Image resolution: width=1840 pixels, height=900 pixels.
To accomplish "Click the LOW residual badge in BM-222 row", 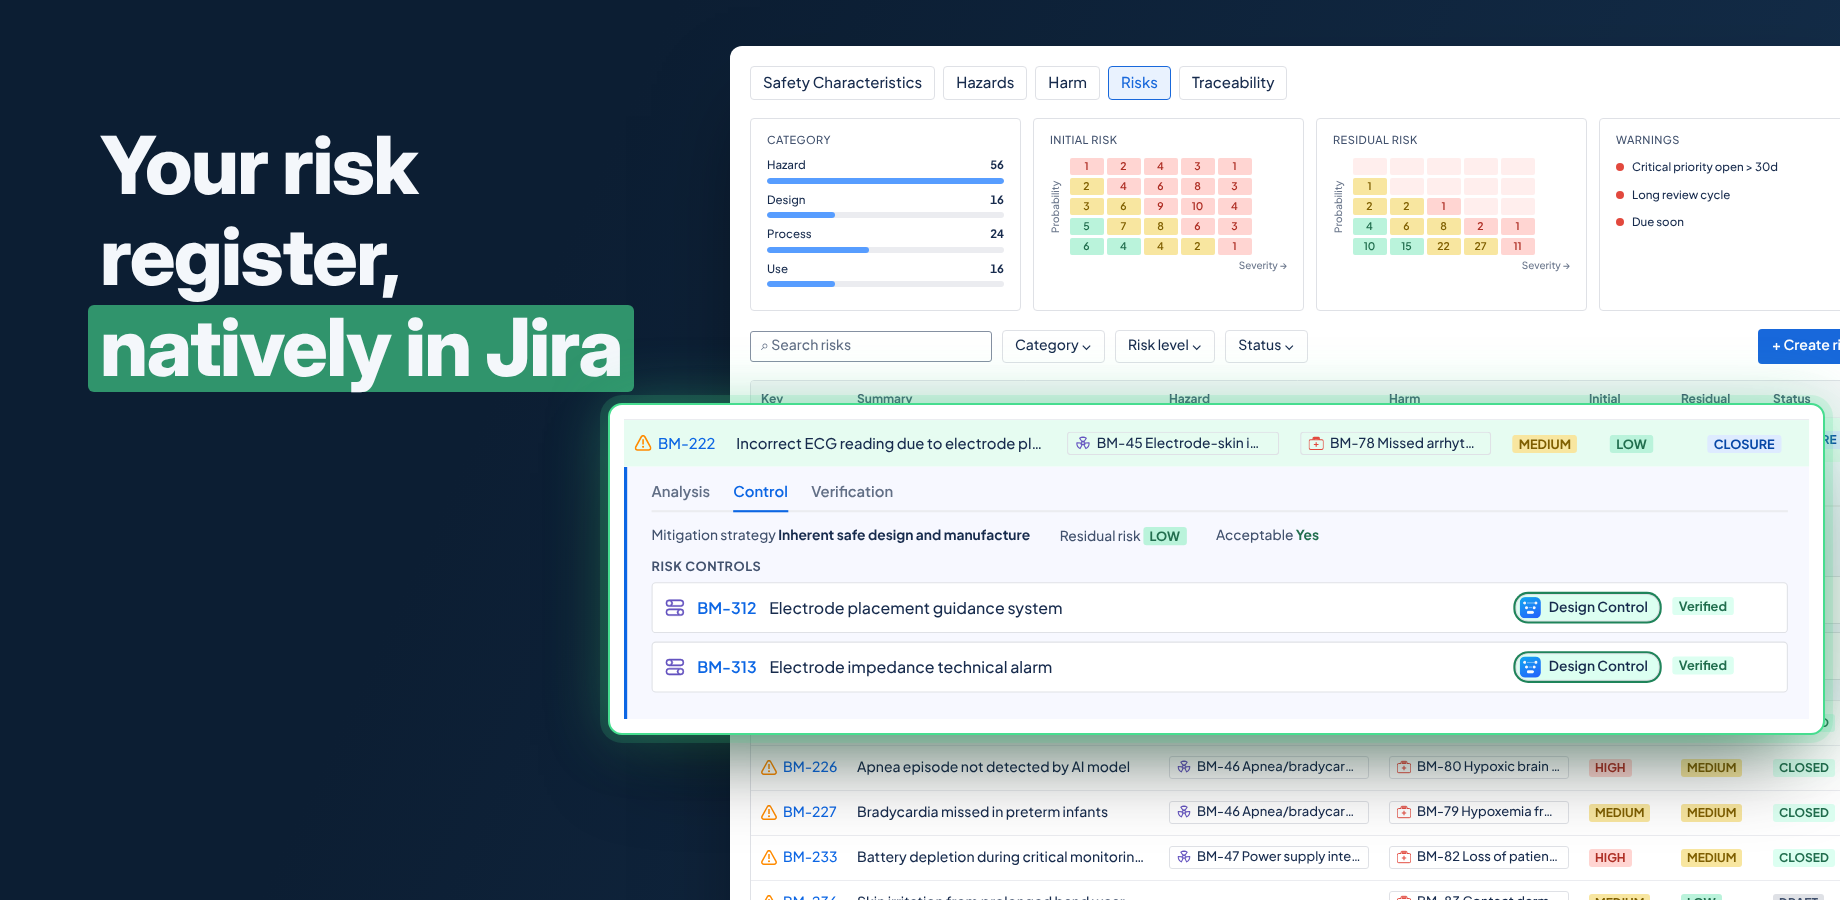I will tap(1630, 444).
